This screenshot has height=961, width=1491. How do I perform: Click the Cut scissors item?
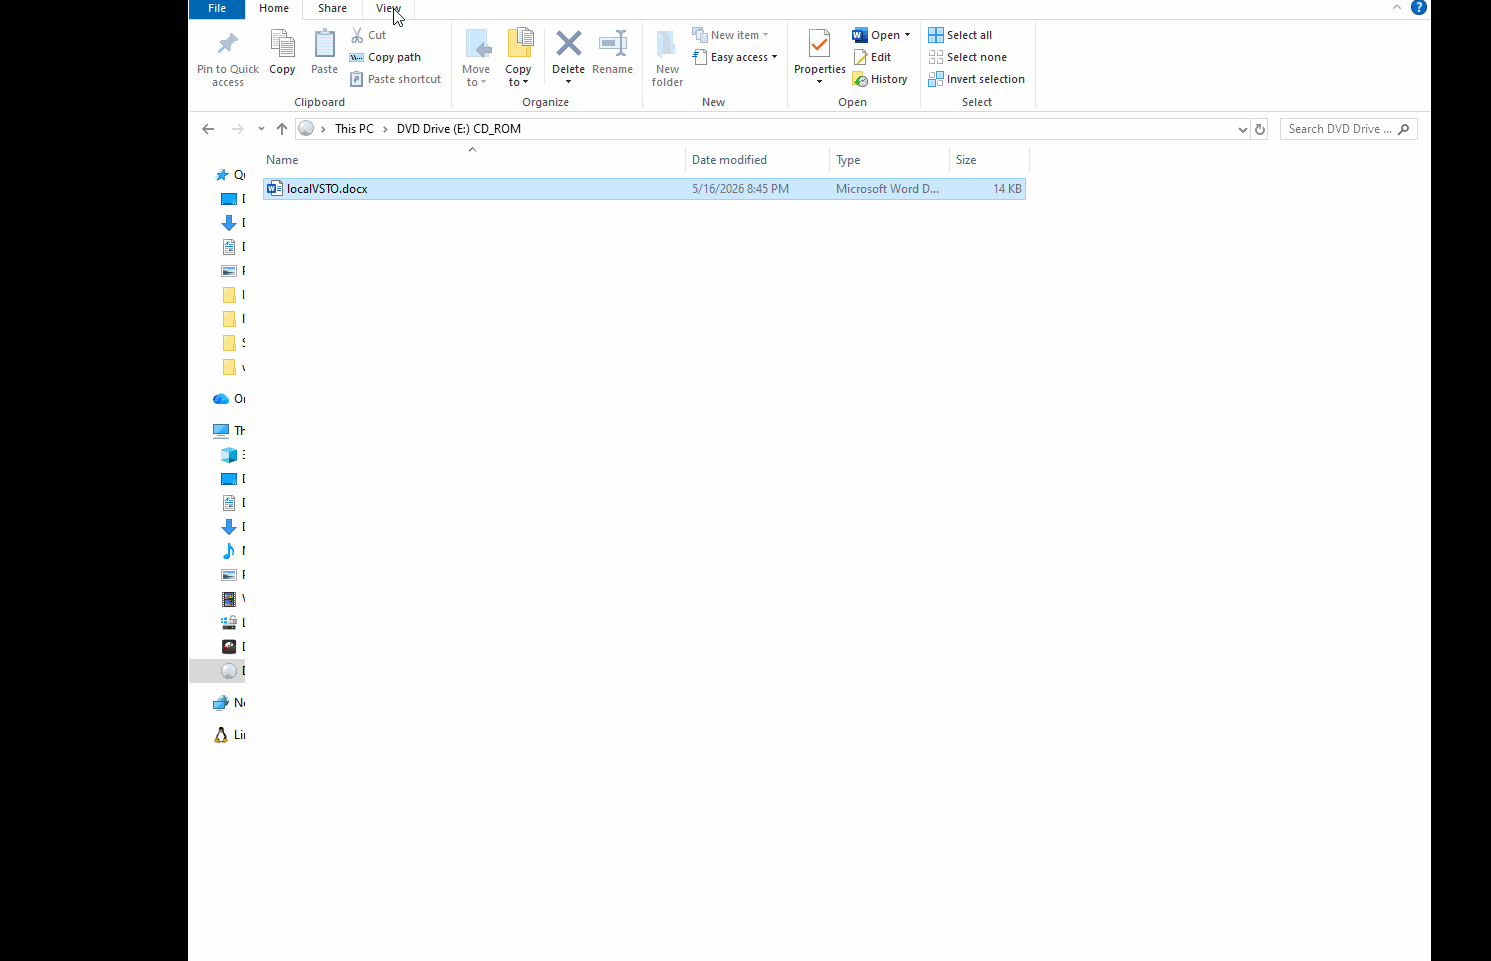tap(368, 35)
